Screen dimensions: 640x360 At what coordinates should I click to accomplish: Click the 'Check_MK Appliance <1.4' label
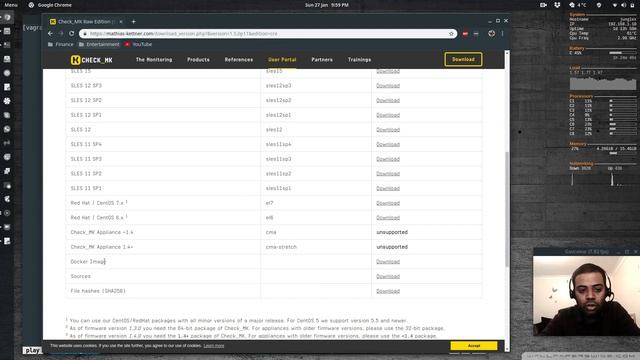(x=102, y=232)
